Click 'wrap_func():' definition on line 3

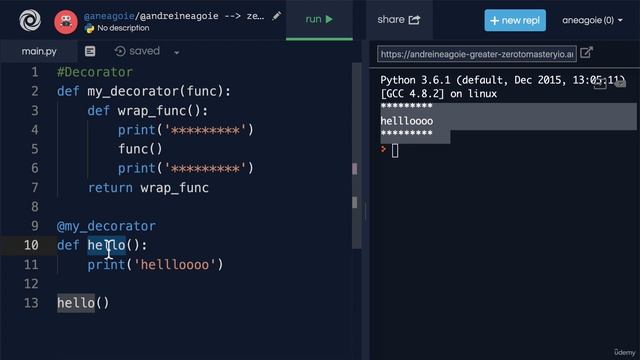pyautogui.click(x=162, y=111)
